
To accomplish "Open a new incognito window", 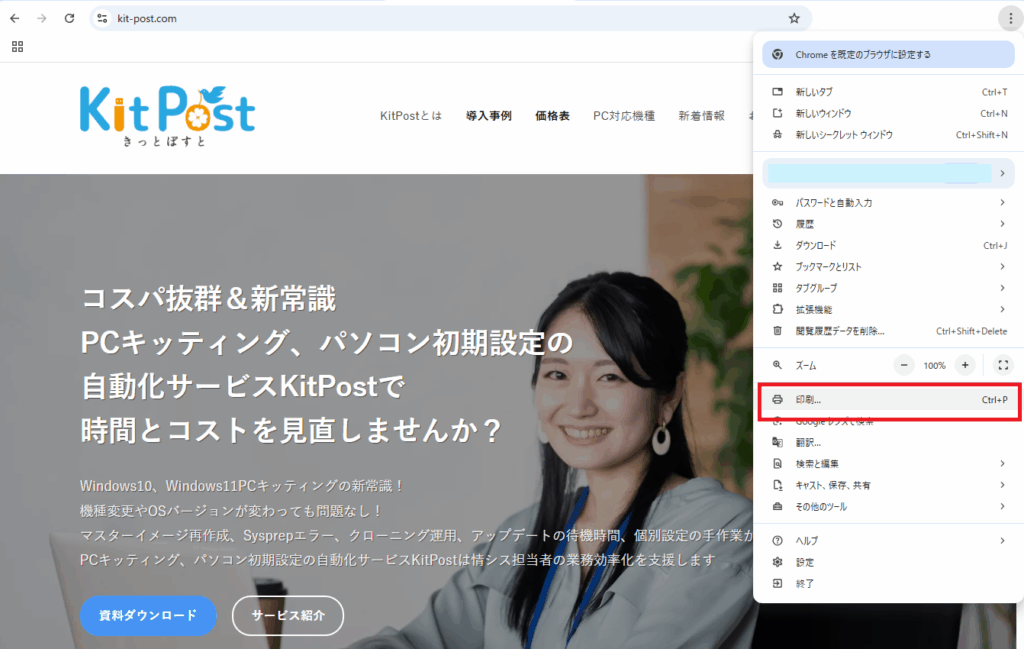I will pos(888,135).
